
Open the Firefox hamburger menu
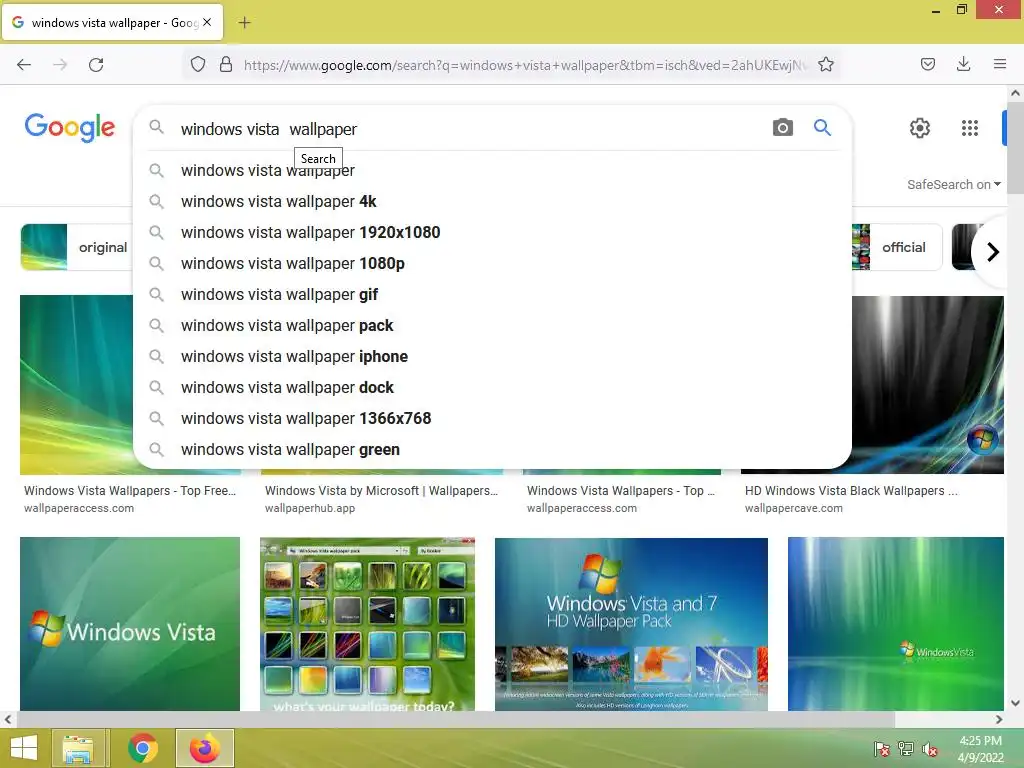click(1000, 65)
